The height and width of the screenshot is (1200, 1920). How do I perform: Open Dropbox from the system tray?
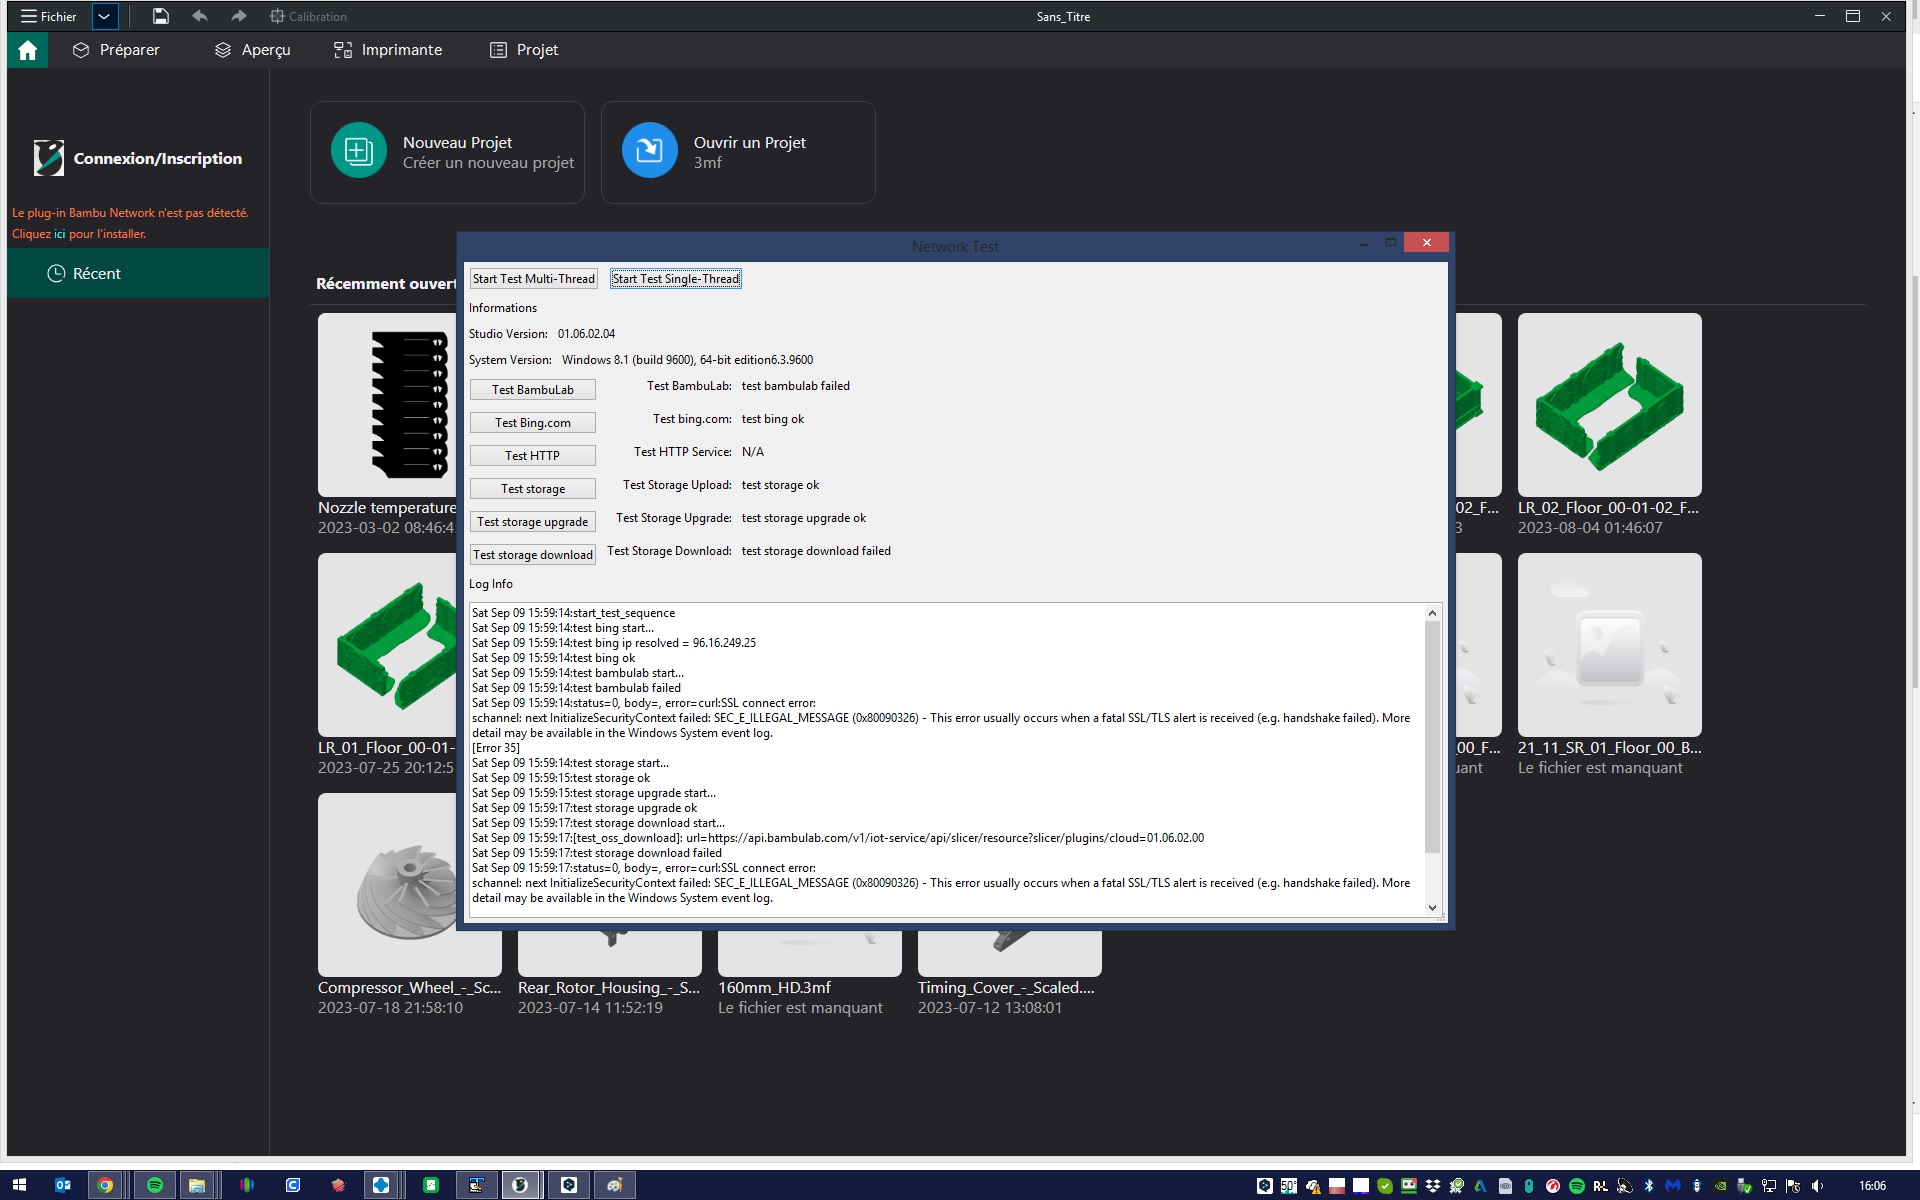[x=1432, y=1186]
